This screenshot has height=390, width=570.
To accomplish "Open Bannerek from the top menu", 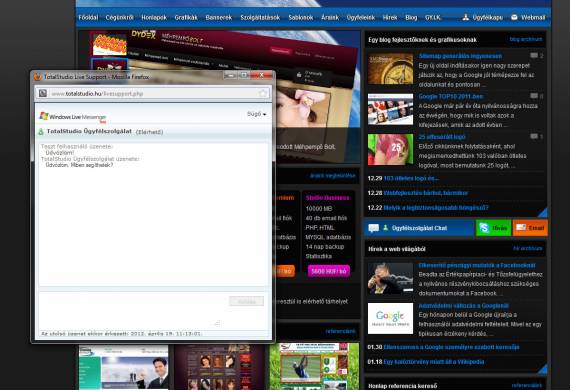I will pos(218,17).
